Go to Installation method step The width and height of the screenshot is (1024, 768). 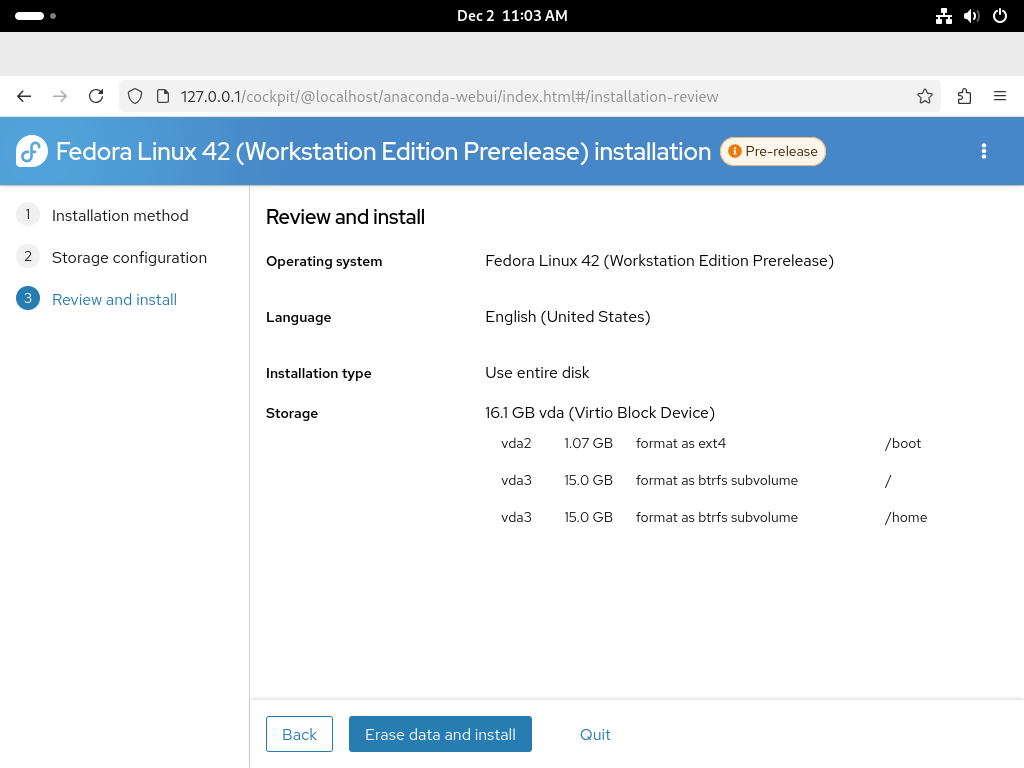(120, 216)
